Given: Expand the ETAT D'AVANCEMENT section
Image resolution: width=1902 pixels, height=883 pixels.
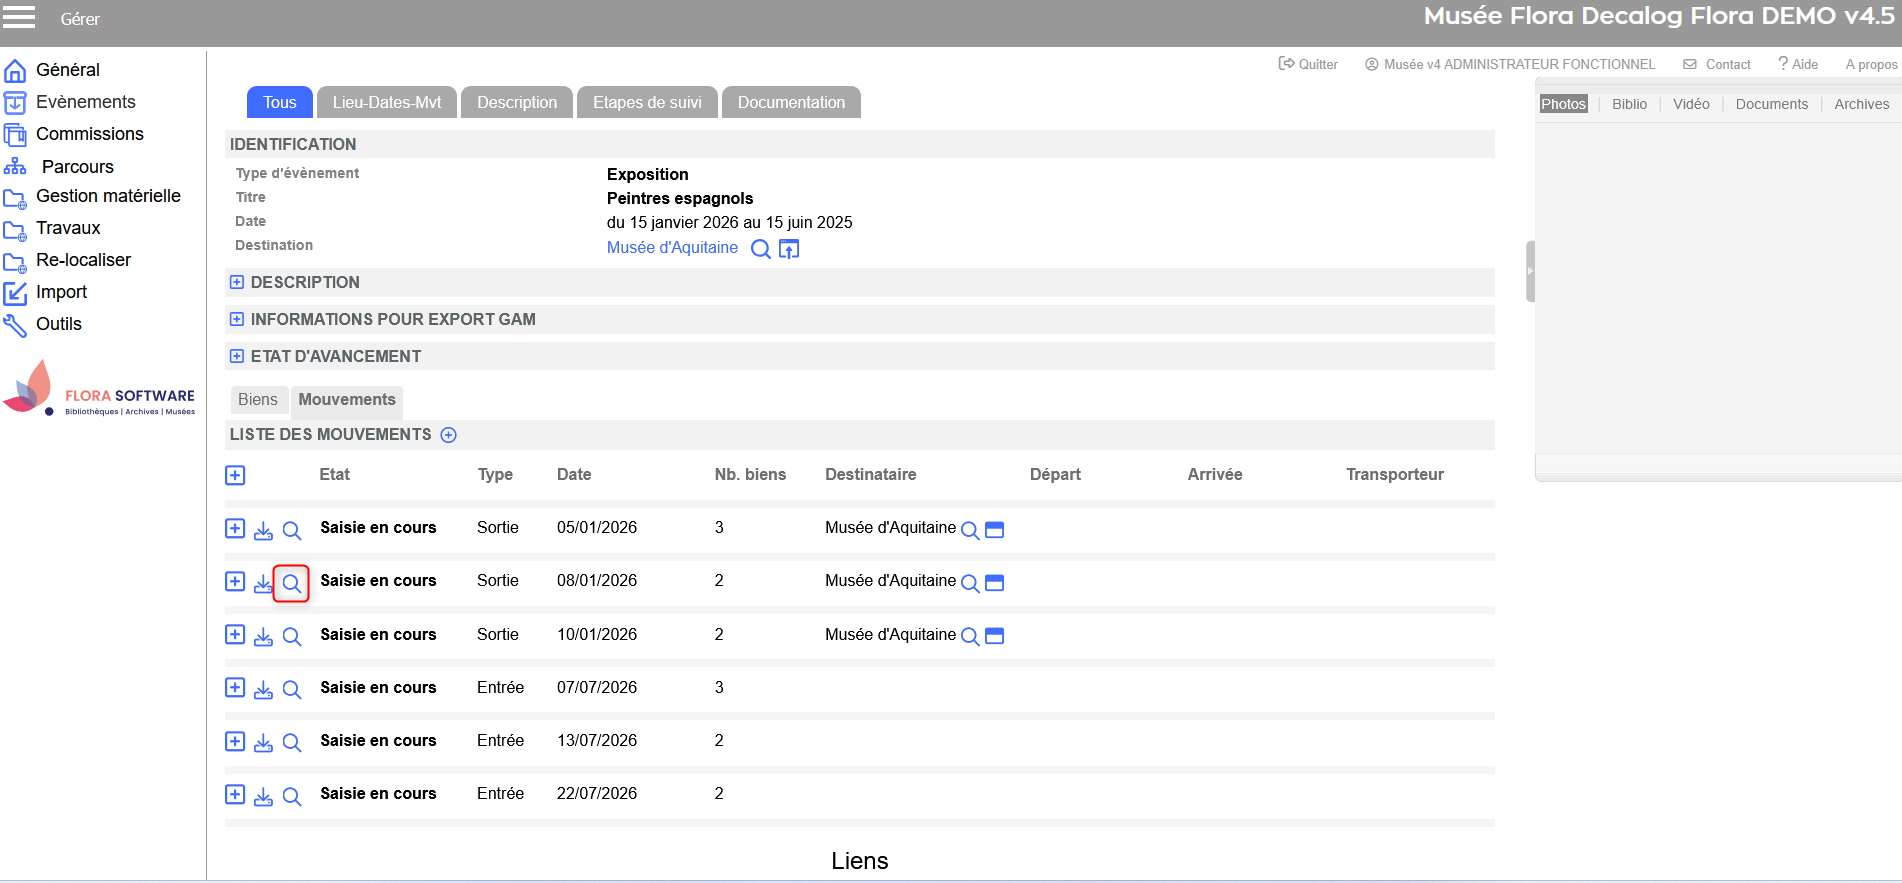Looking at the screenshot, I should pos(237,357).
